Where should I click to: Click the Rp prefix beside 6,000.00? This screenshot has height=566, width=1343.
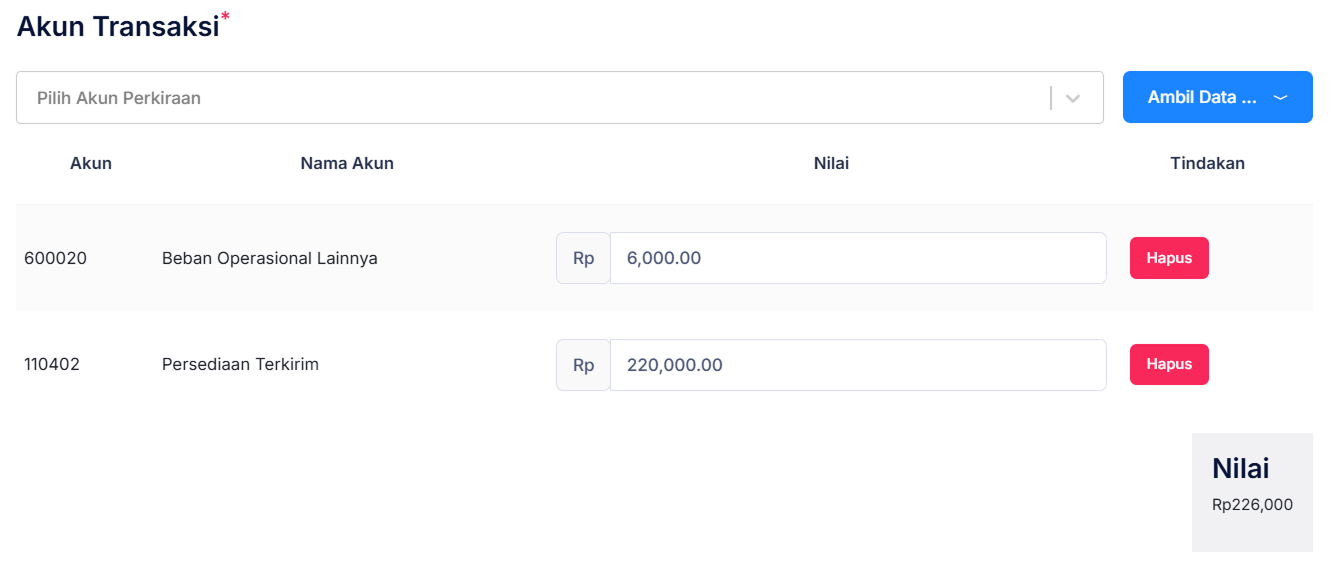coord(583,258)
